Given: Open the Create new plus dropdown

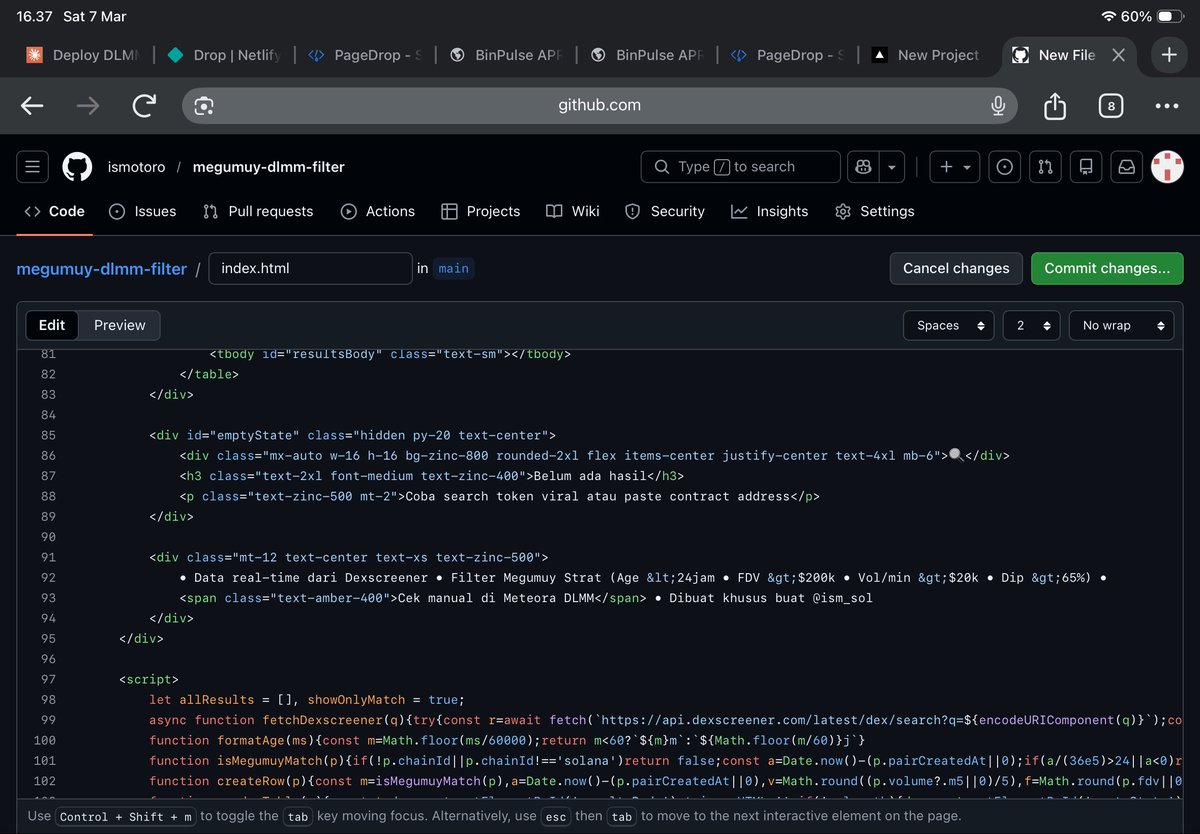Looking at the screenshot, I should pyautogui.click(x=955, y=167).
